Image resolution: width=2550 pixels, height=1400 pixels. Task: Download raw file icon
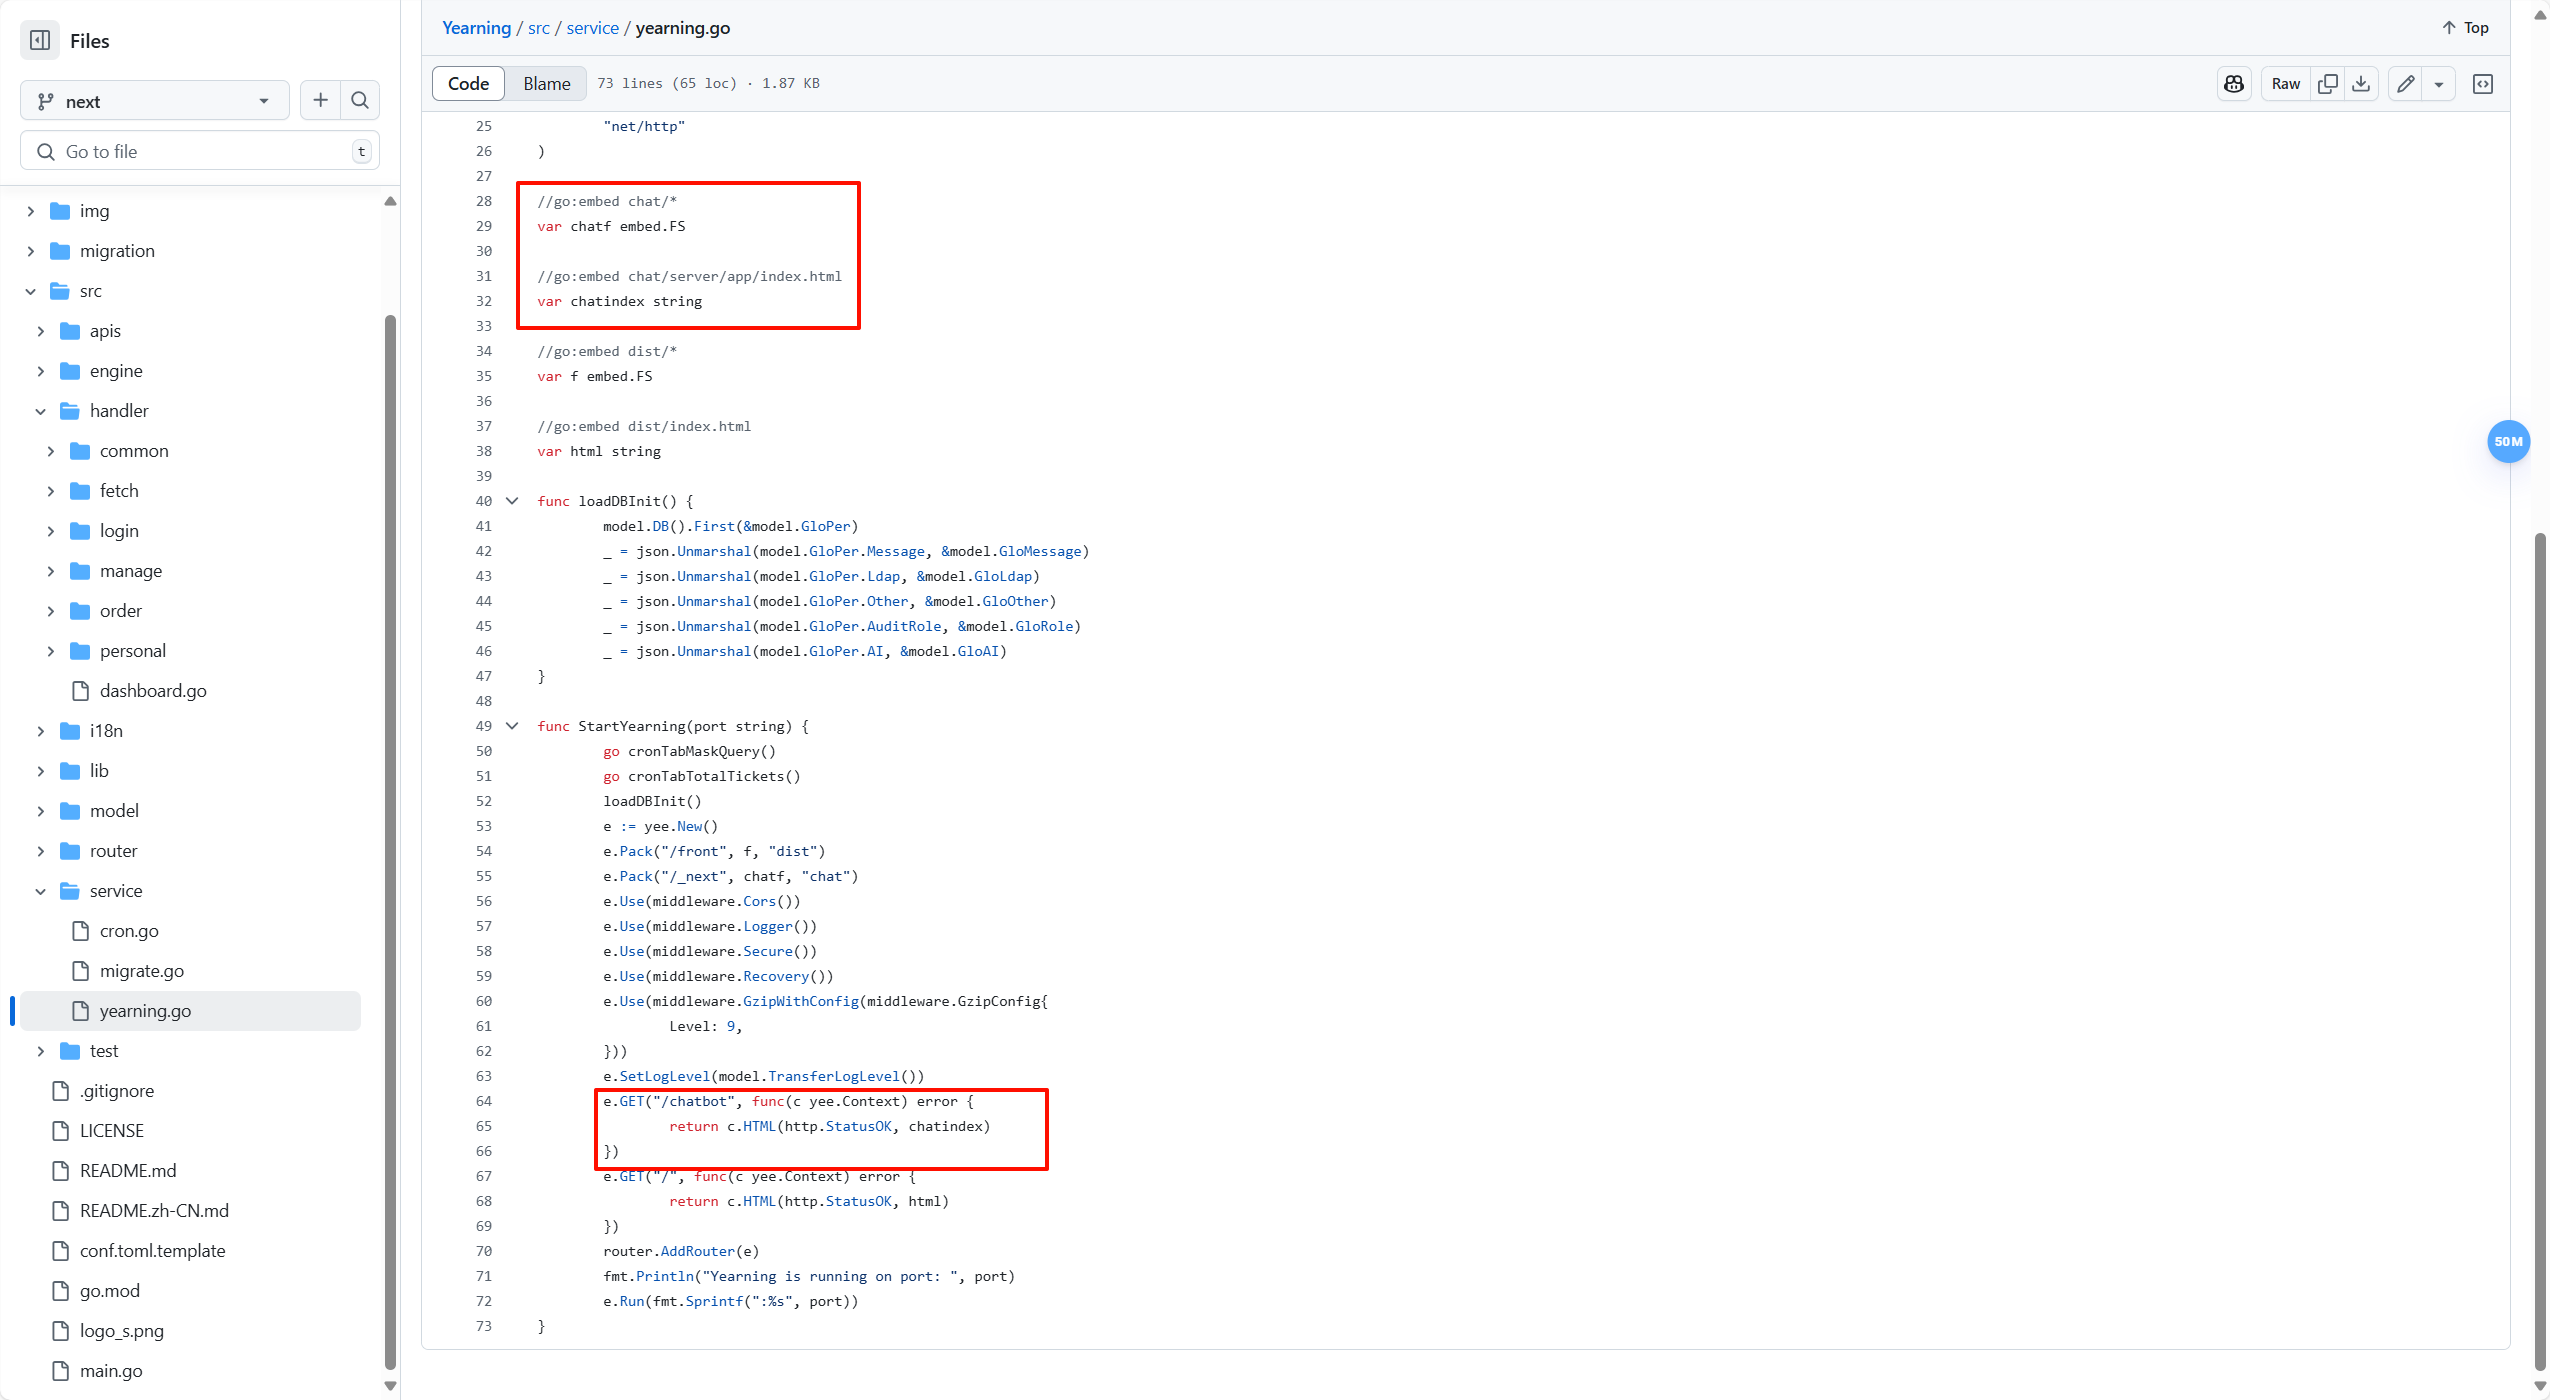pyautogui.click(x=2361, y=84)
